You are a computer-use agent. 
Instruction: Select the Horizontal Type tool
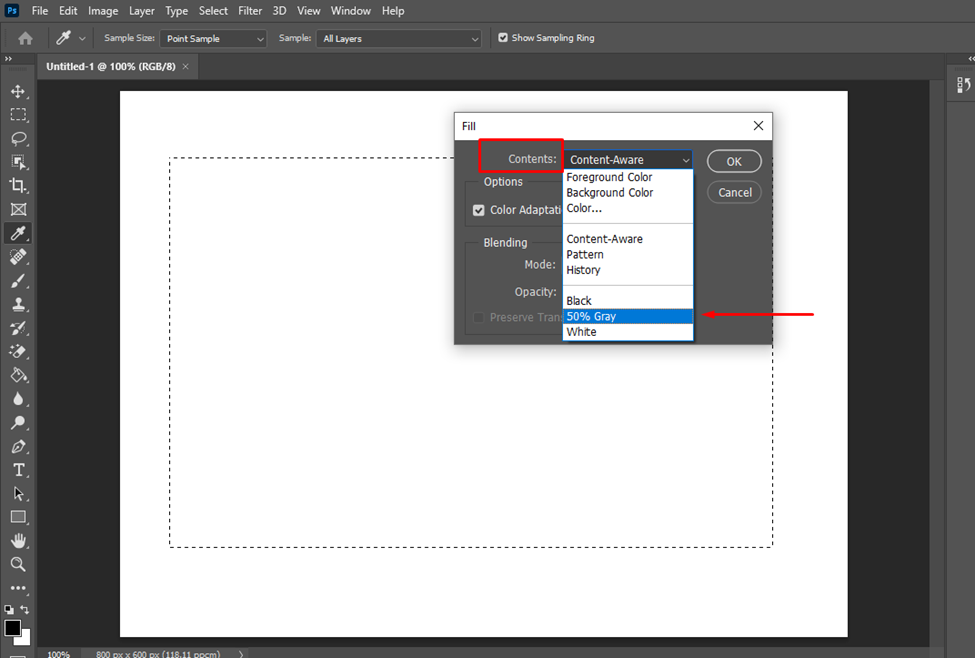click(x=18, y=470)
